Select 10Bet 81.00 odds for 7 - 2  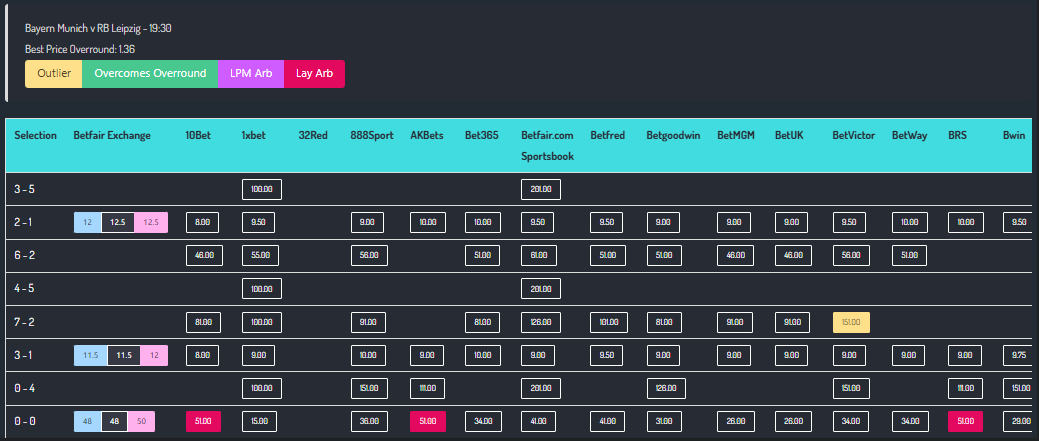pos(203,322)
